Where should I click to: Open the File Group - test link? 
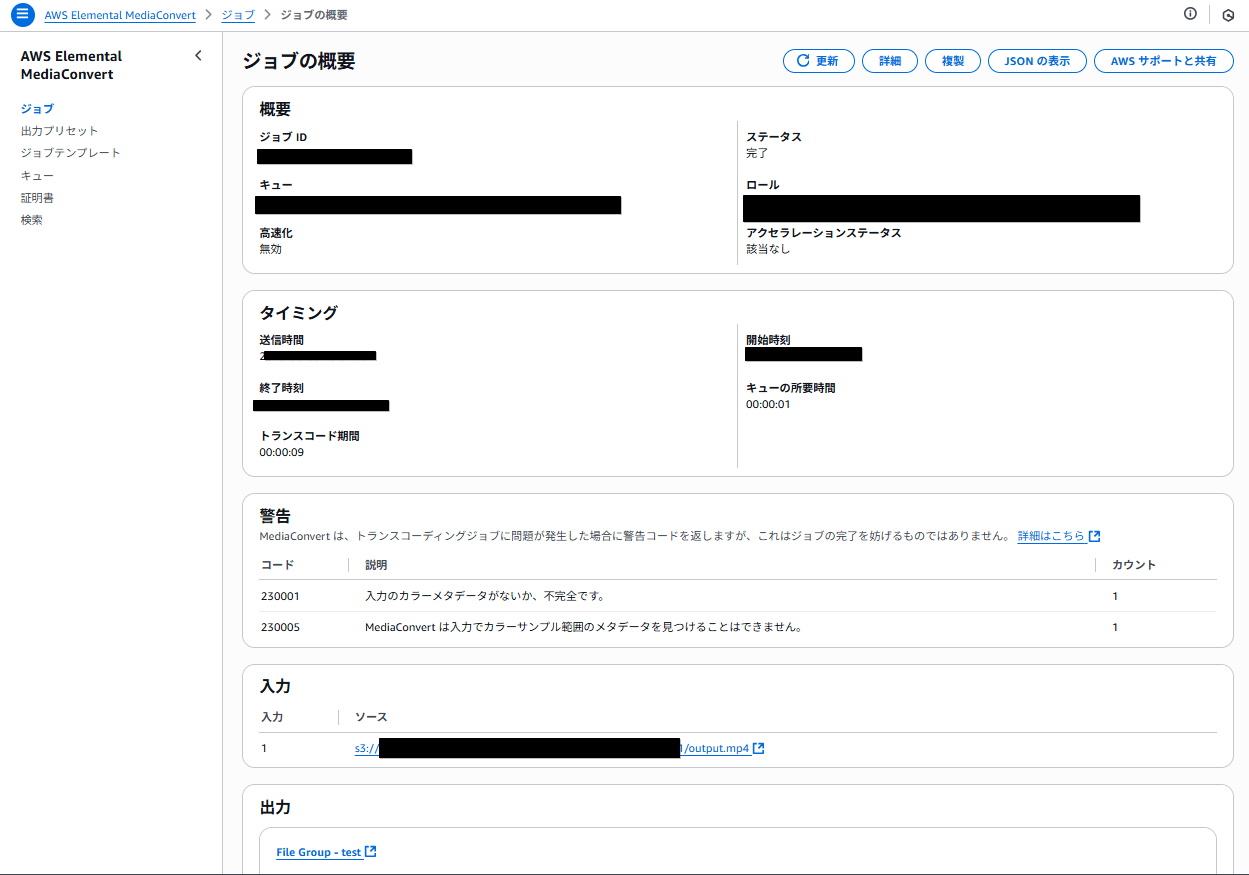tap(318, 852)
